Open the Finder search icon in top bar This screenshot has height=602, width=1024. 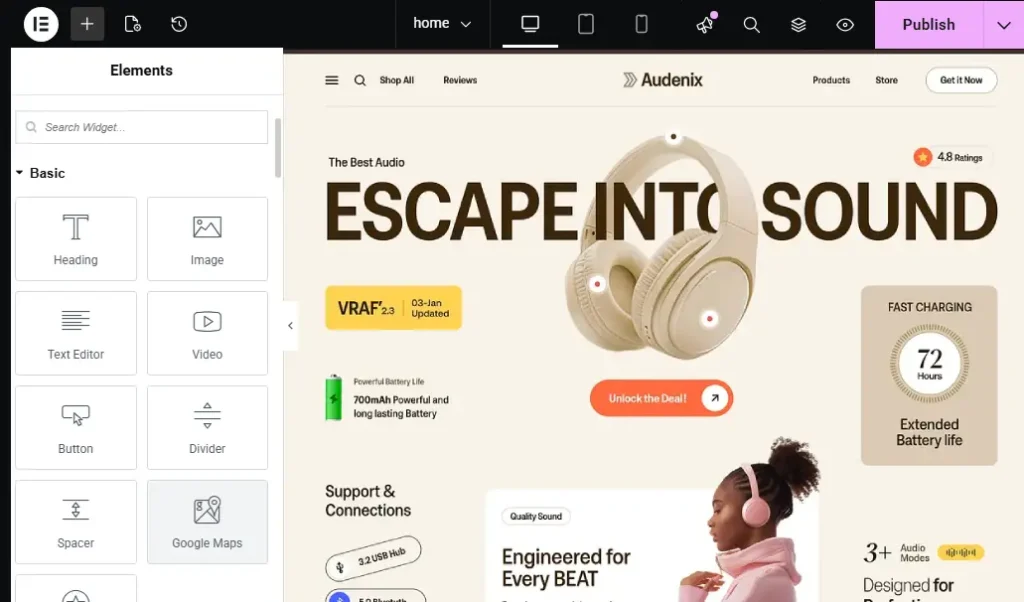click(x=752, y=25)
